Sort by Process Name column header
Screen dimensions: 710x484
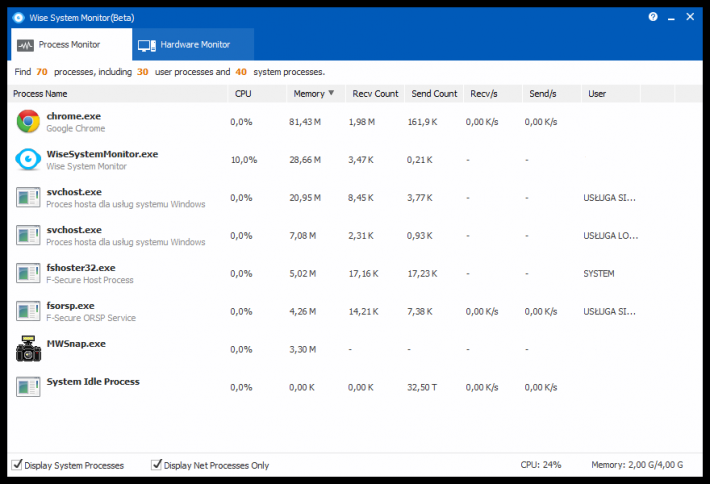point(118,94)
